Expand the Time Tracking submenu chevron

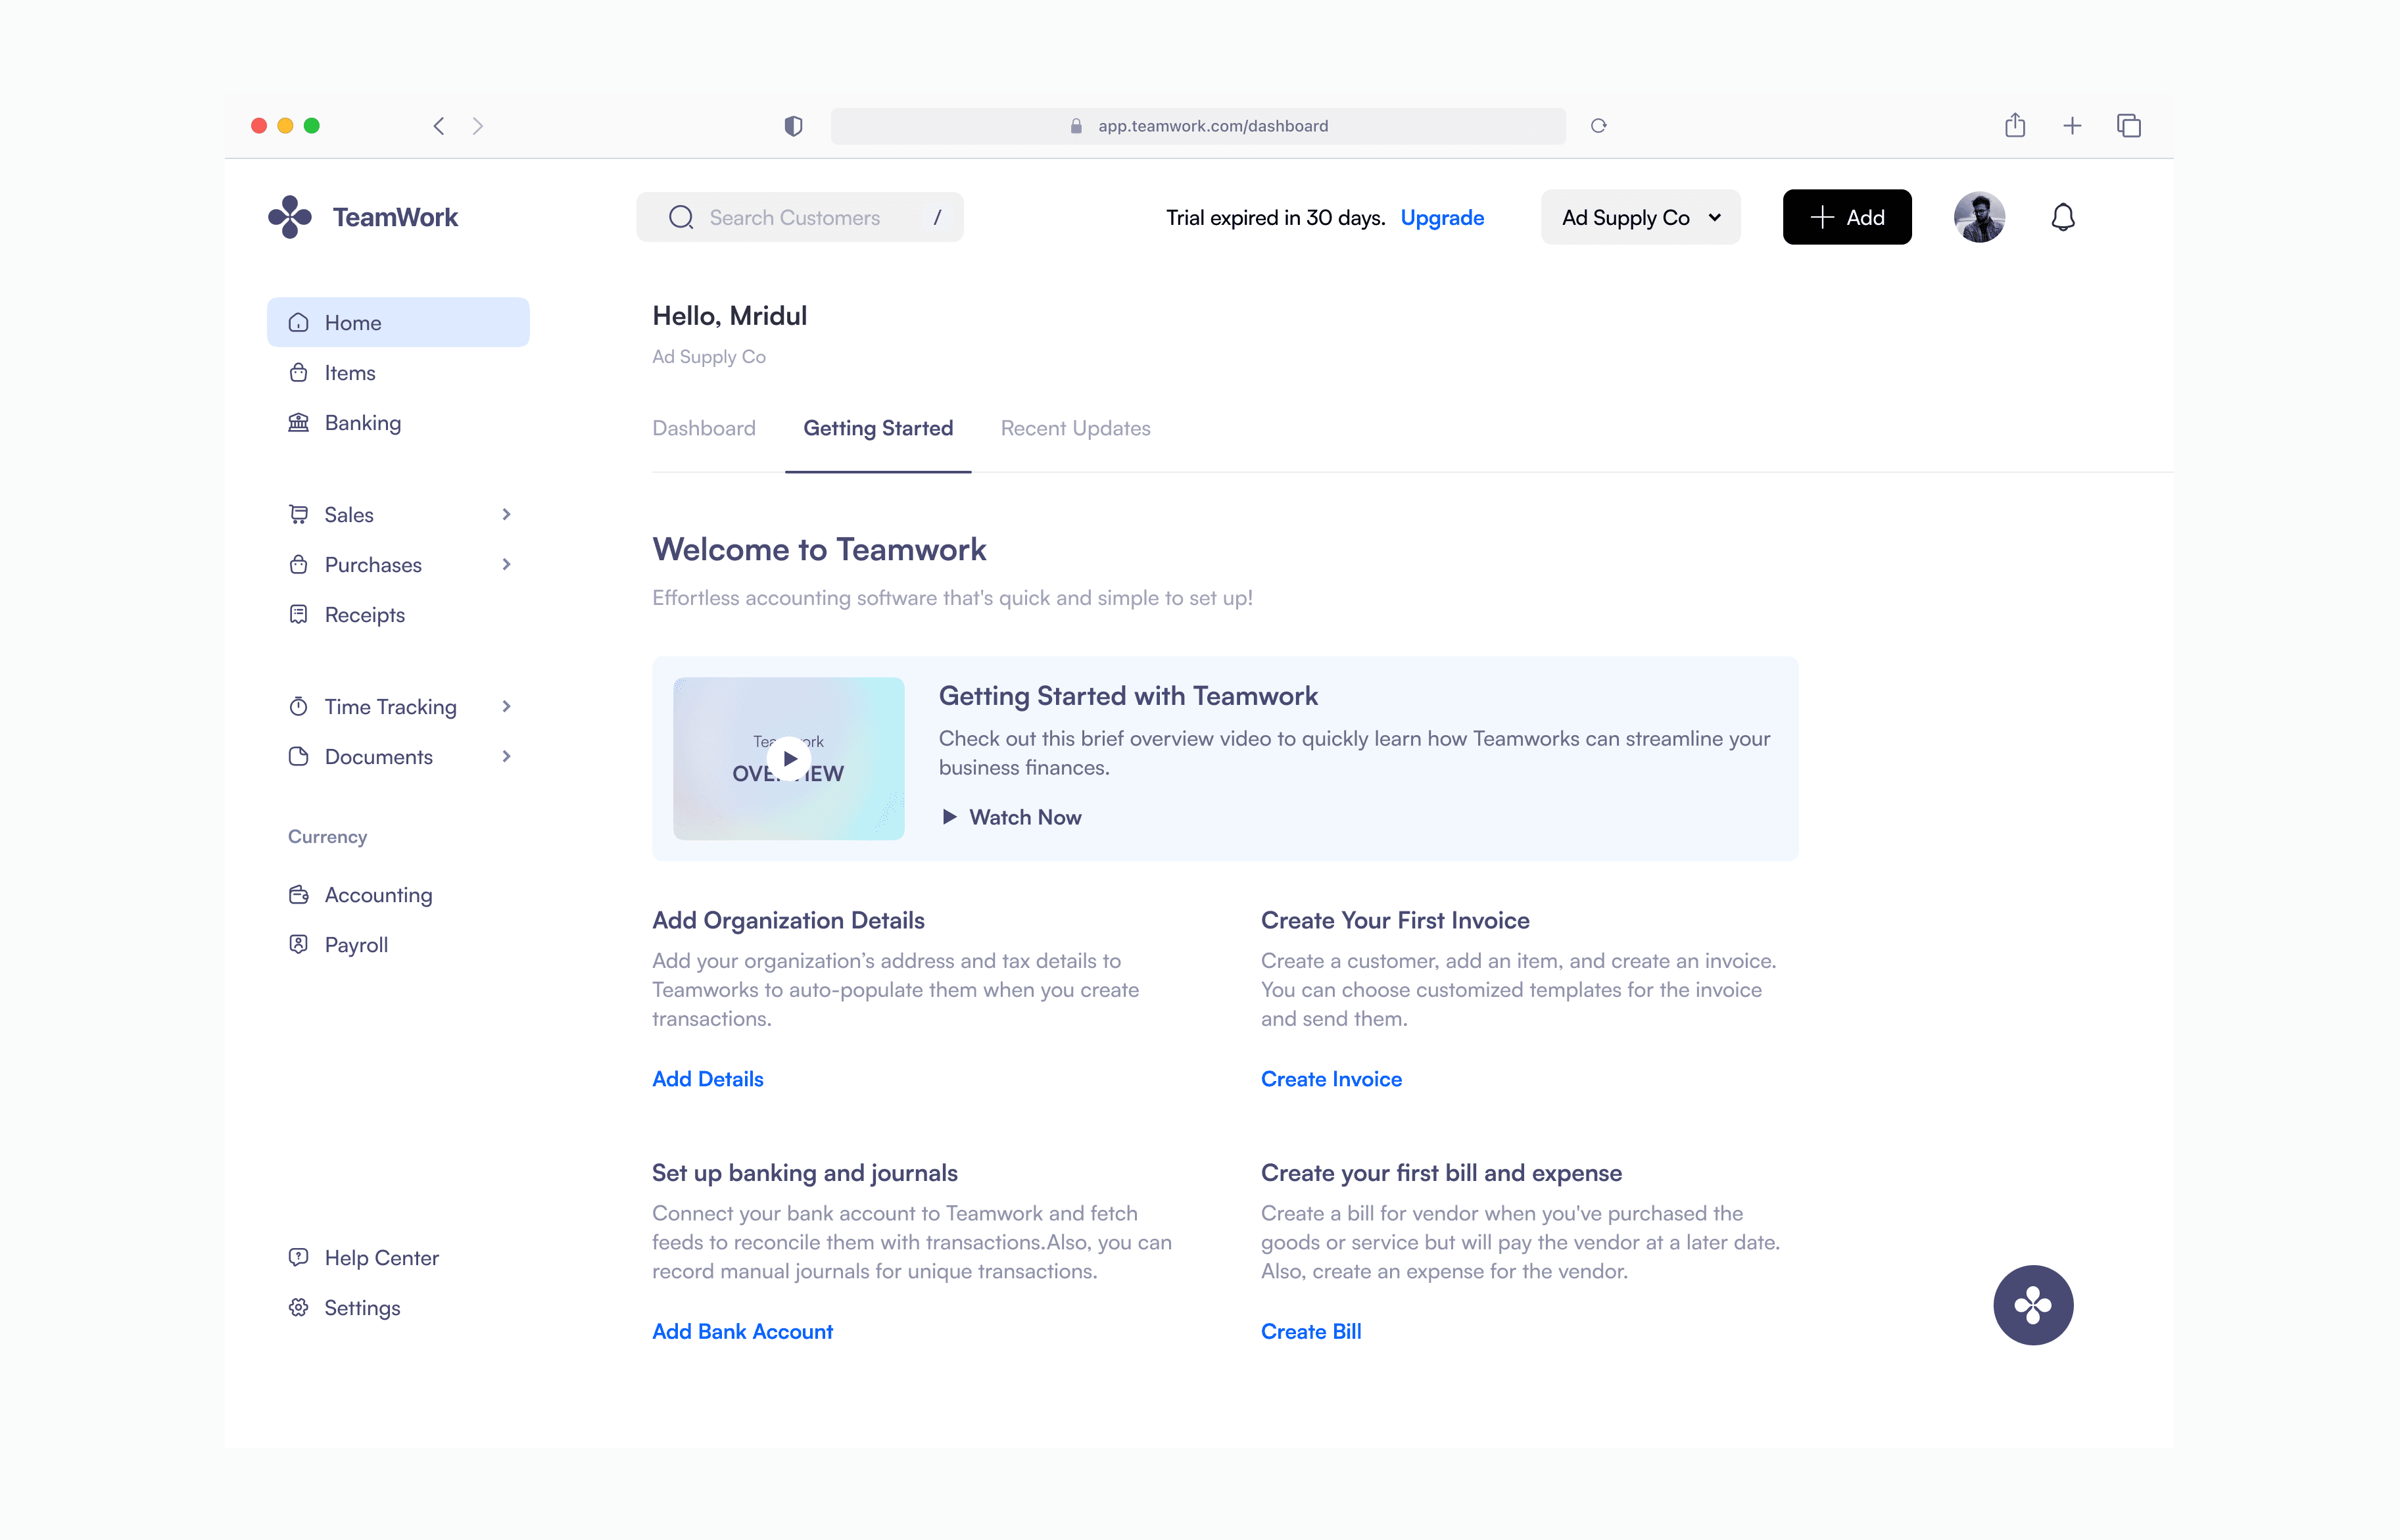point(506,706)
